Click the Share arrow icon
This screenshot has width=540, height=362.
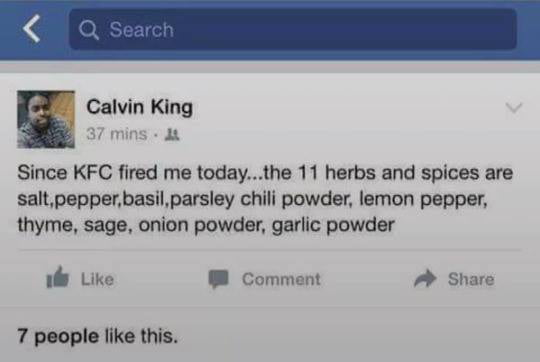click(x=425, y=278)
